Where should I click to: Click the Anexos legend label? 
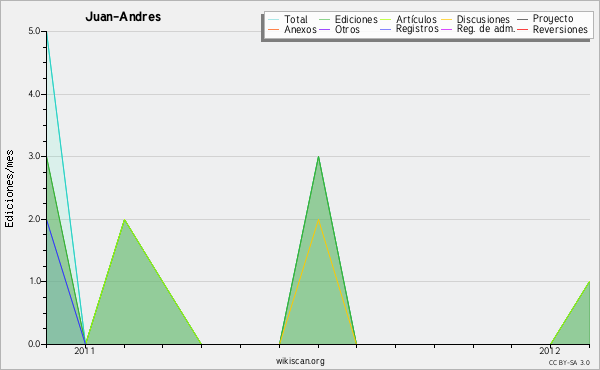[x=300, y=29]
